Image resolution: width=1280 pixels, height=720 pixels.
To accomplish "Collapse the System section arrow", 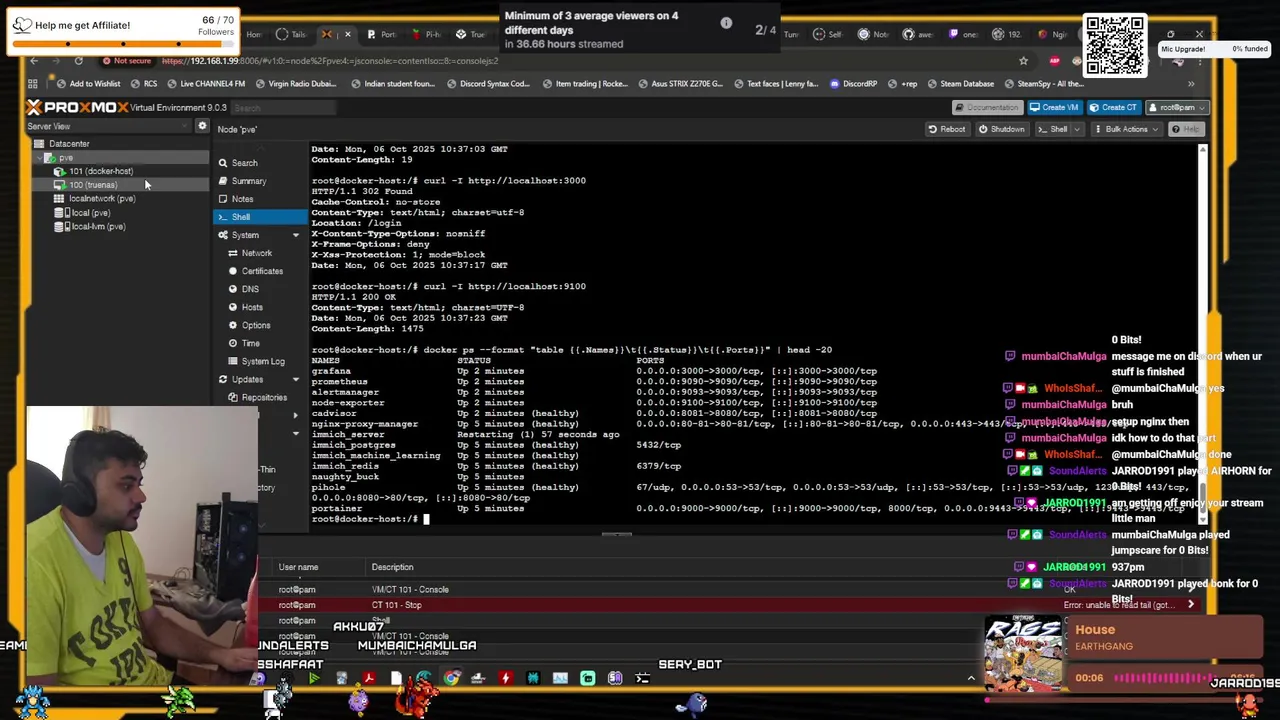I will 295,235.
